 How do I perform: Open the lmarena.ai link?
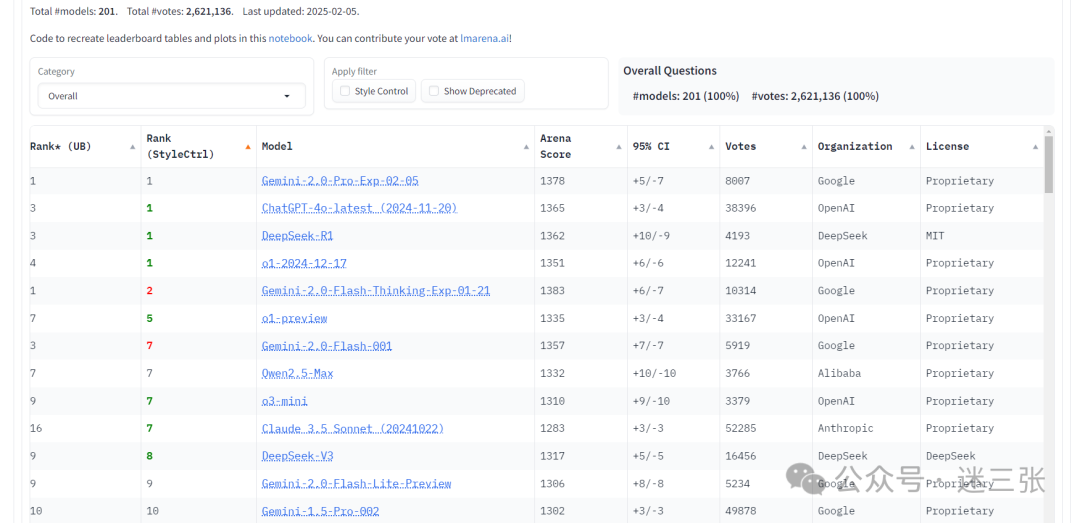point(484,39)
